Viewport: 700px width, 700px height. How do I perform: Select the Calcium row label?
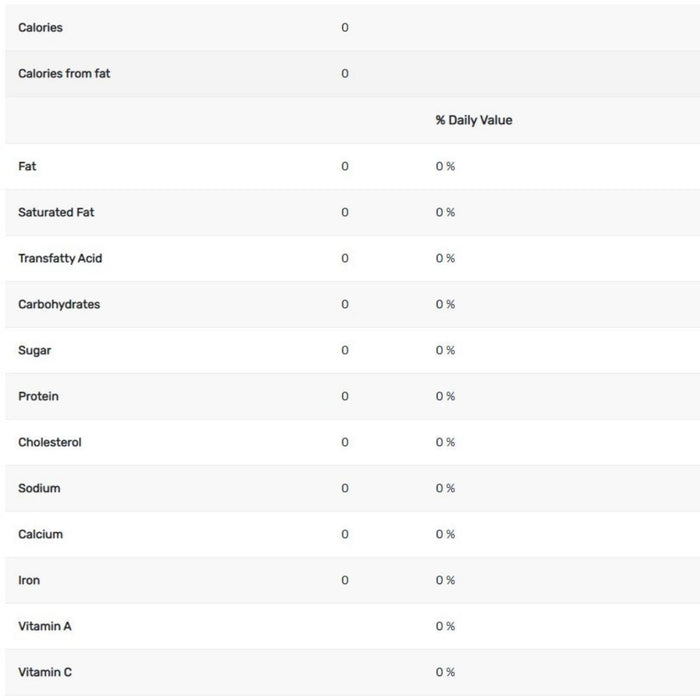click(40, 534)
